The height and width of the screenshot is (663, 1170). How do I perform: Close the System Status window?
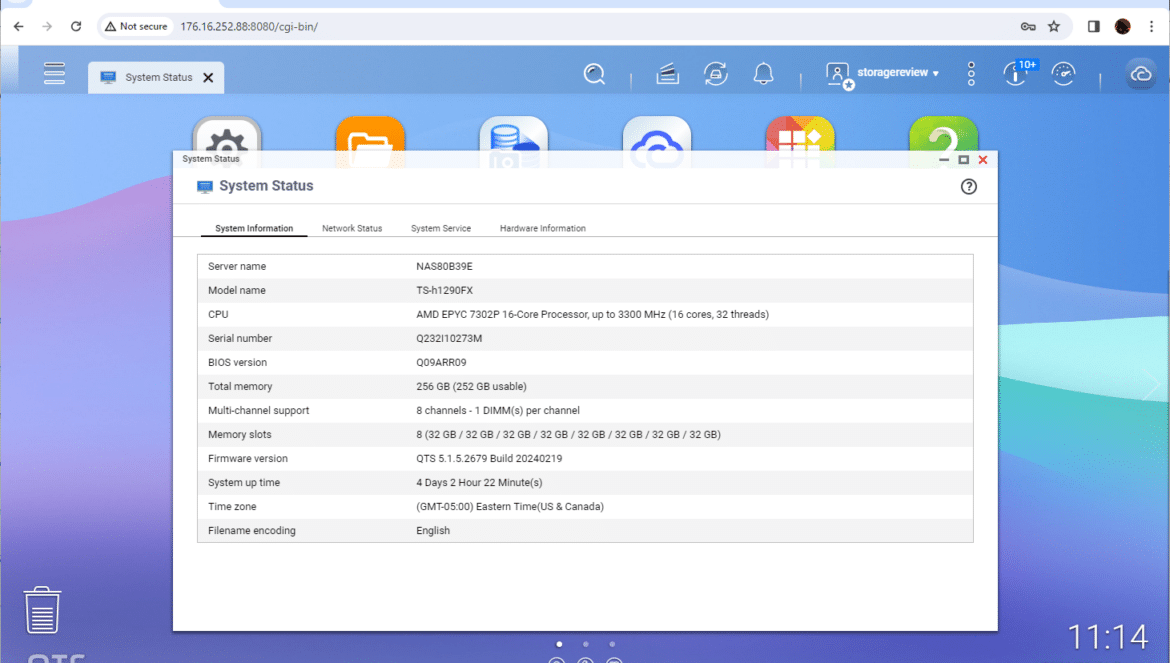pyautogui.click(x=983, y=160)
